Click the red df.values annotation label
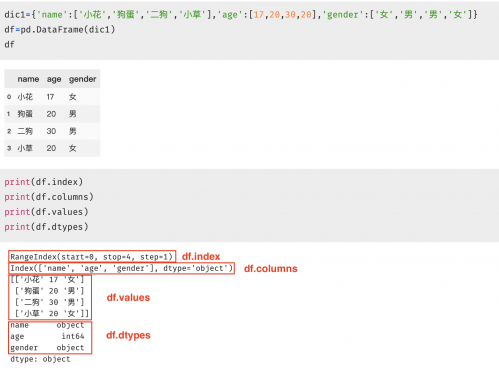Image resolution: width=499 pixels, height=375 pixels. 128,297
